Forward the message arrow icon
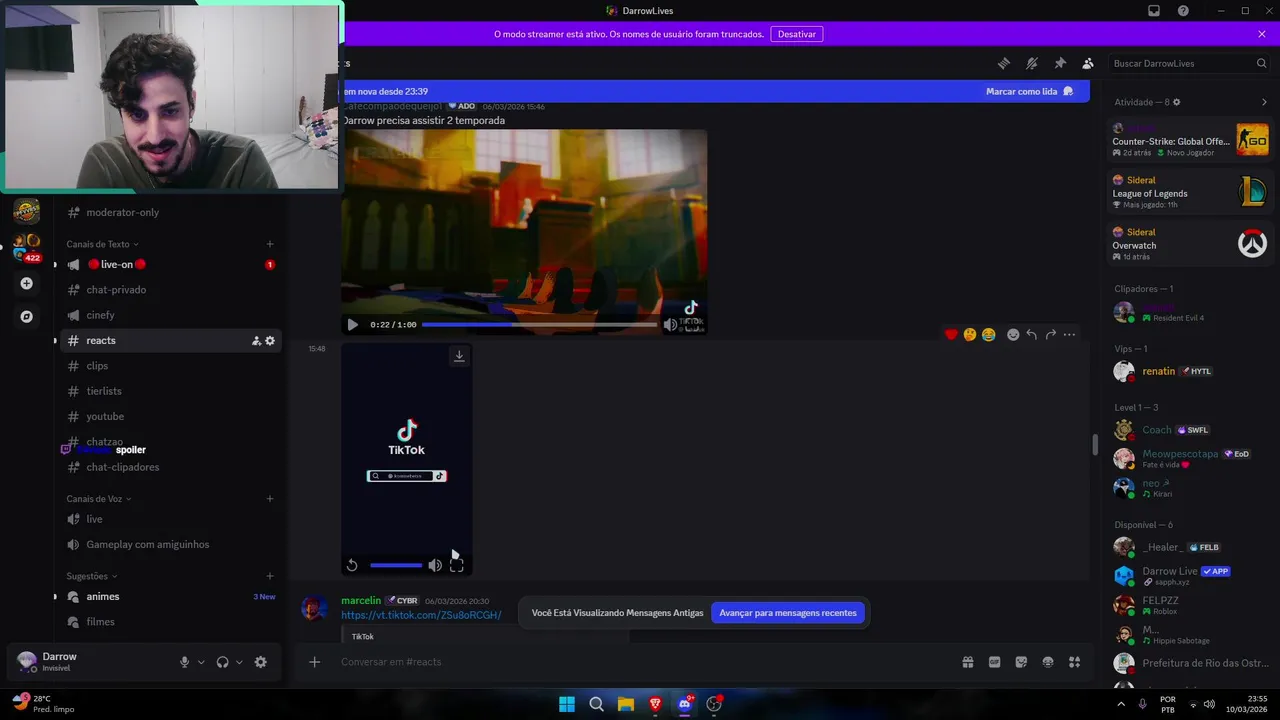1280x720 pixels. click(x=1050, y=335)
